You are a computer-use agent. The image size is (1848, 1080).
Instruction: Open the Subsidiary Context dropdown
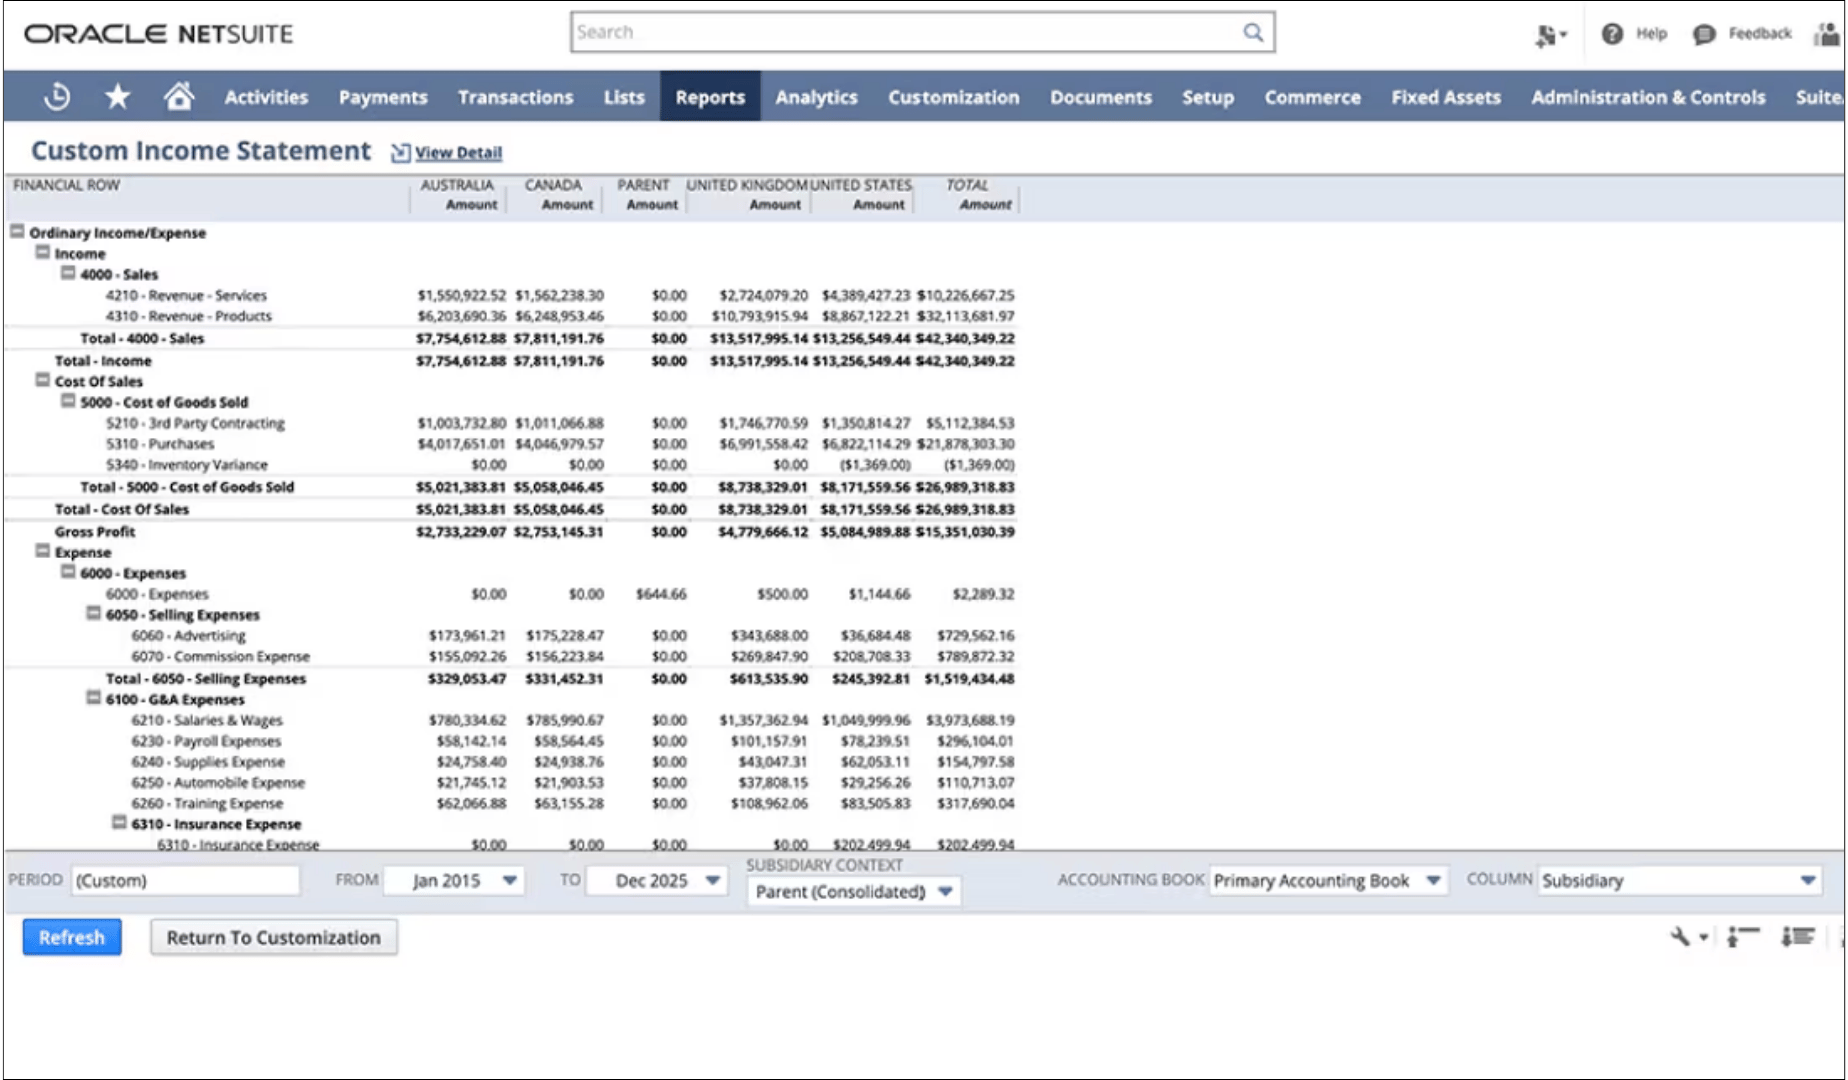point(943,890)
